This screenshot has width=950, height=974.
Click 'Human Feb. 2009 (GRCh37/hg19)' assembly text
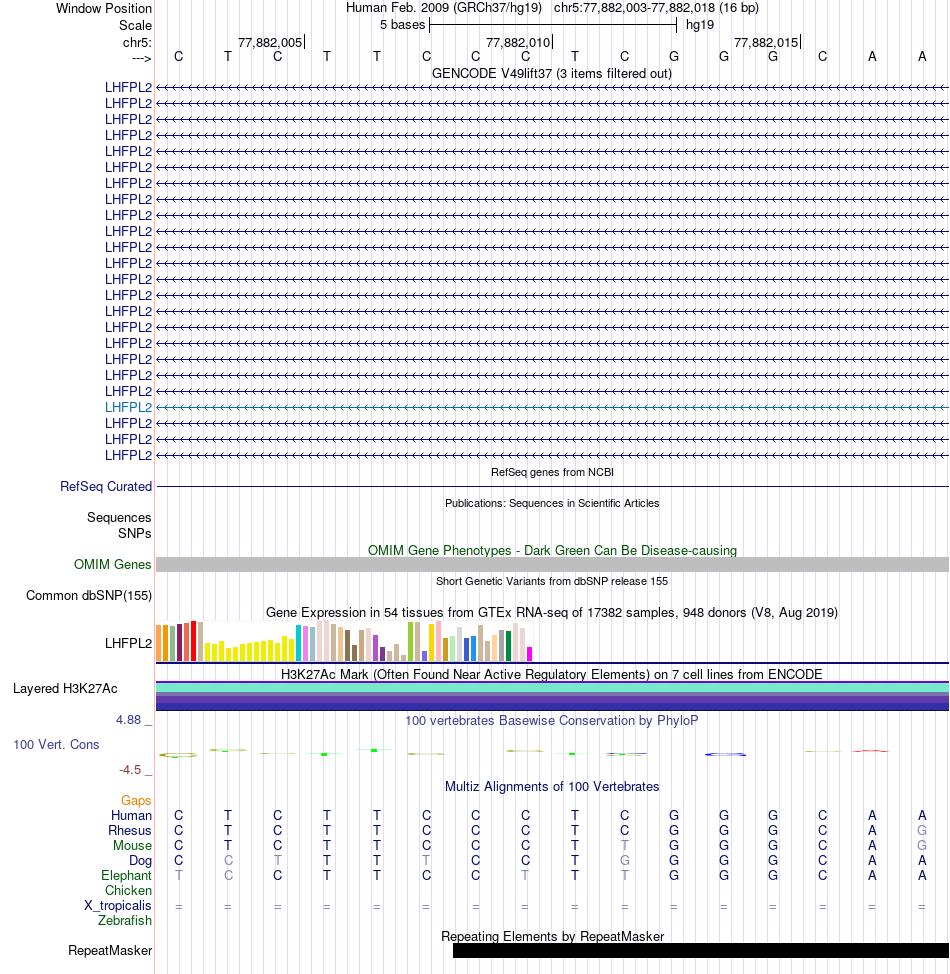[x=444, y=8]
